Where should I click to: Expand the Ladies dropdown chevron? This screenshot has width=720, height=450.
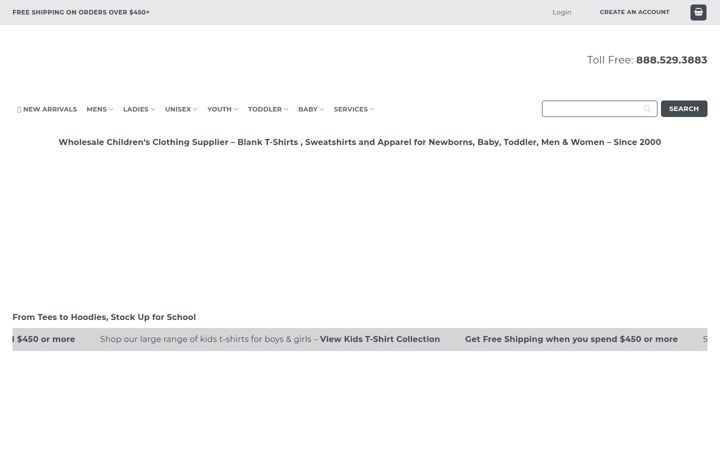pyautogui.click(x=152, y=109)
